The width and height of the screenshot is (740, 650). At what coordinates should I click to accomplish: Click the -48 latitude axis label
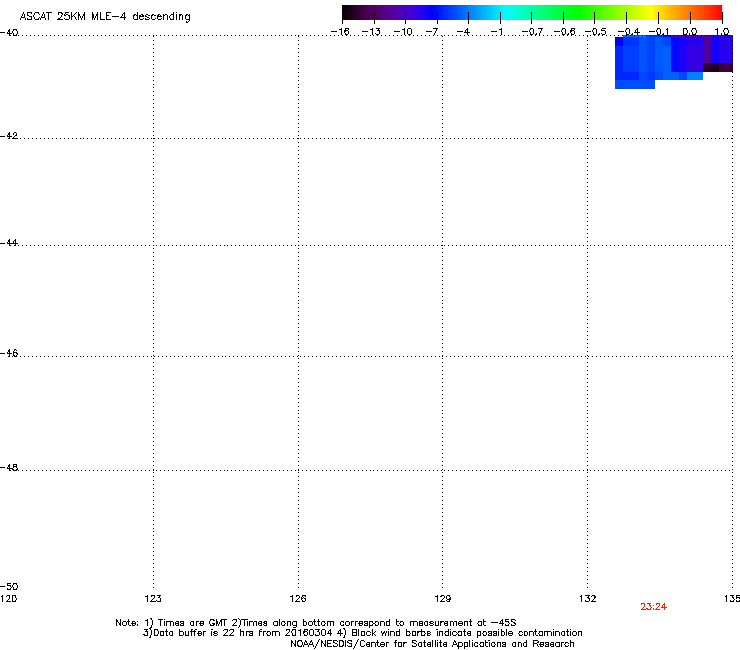pyautogui.click(x=9, y=468)
